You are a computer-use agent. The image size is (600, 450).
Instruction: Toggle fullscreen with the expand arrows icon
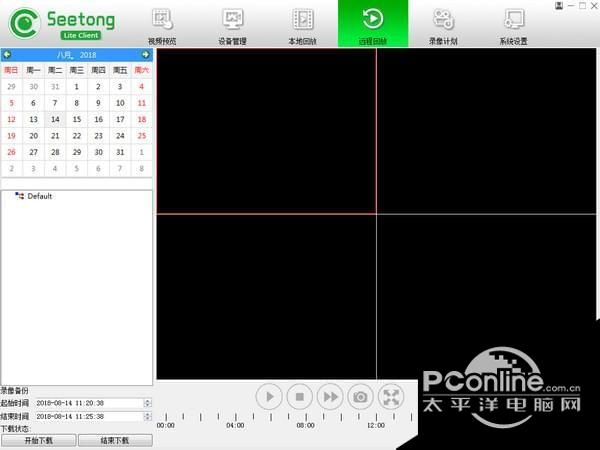(x=391, y=397)
